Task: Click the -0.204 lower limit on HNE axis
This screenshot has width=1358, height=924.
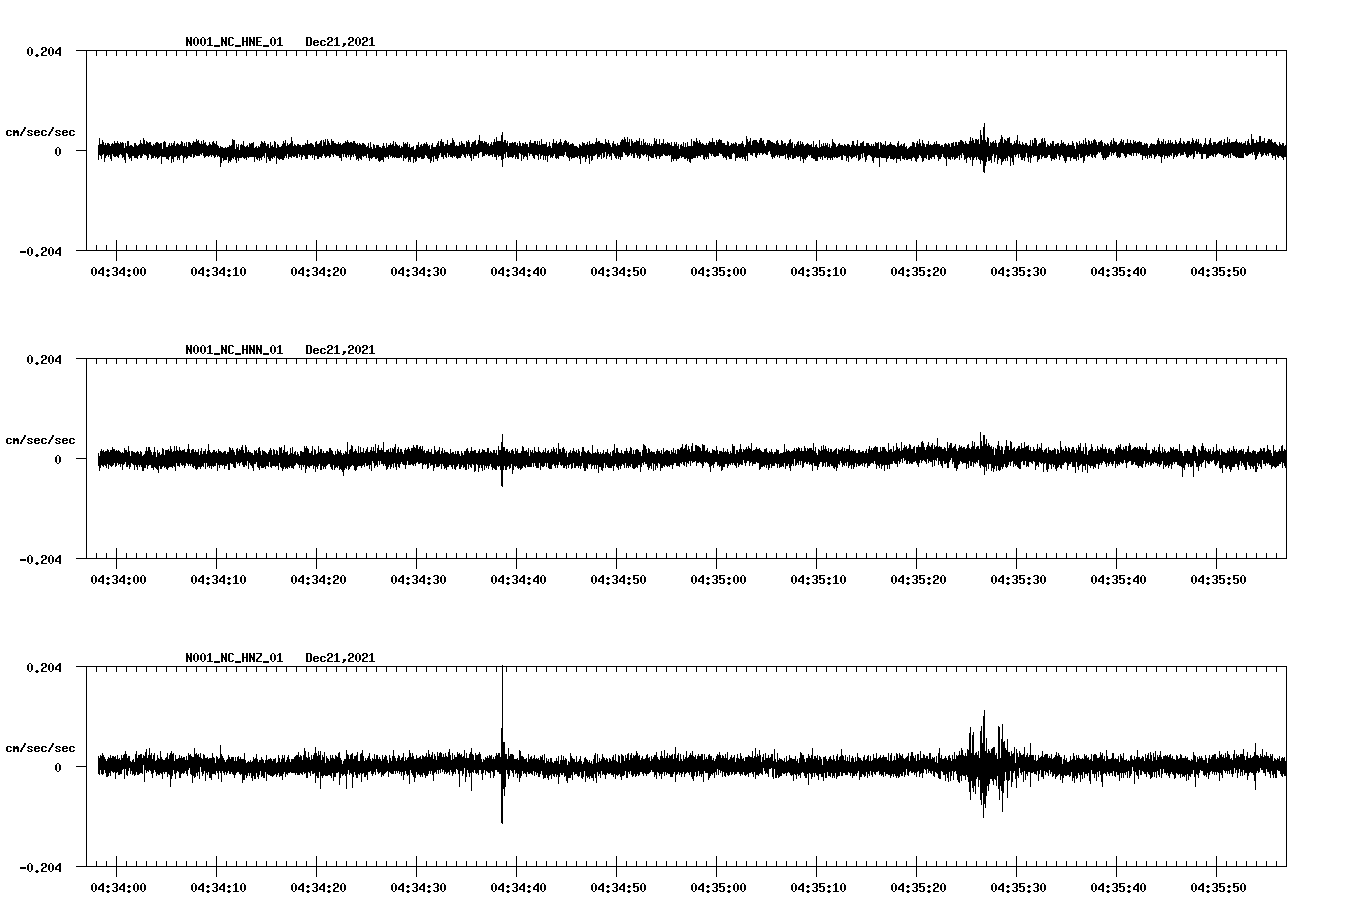Action: (40, 251)
